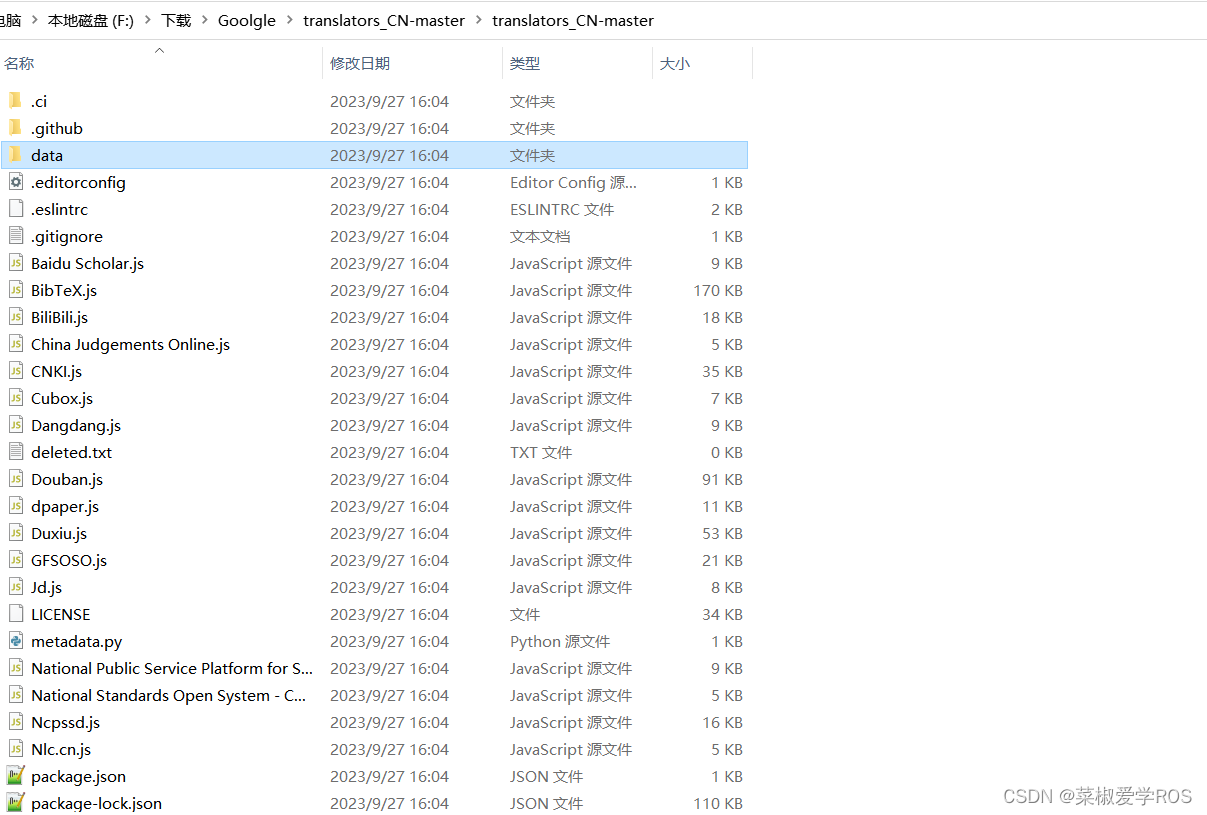Select the package-lock.json file name
1207x815 pixels.
[96, 803]
